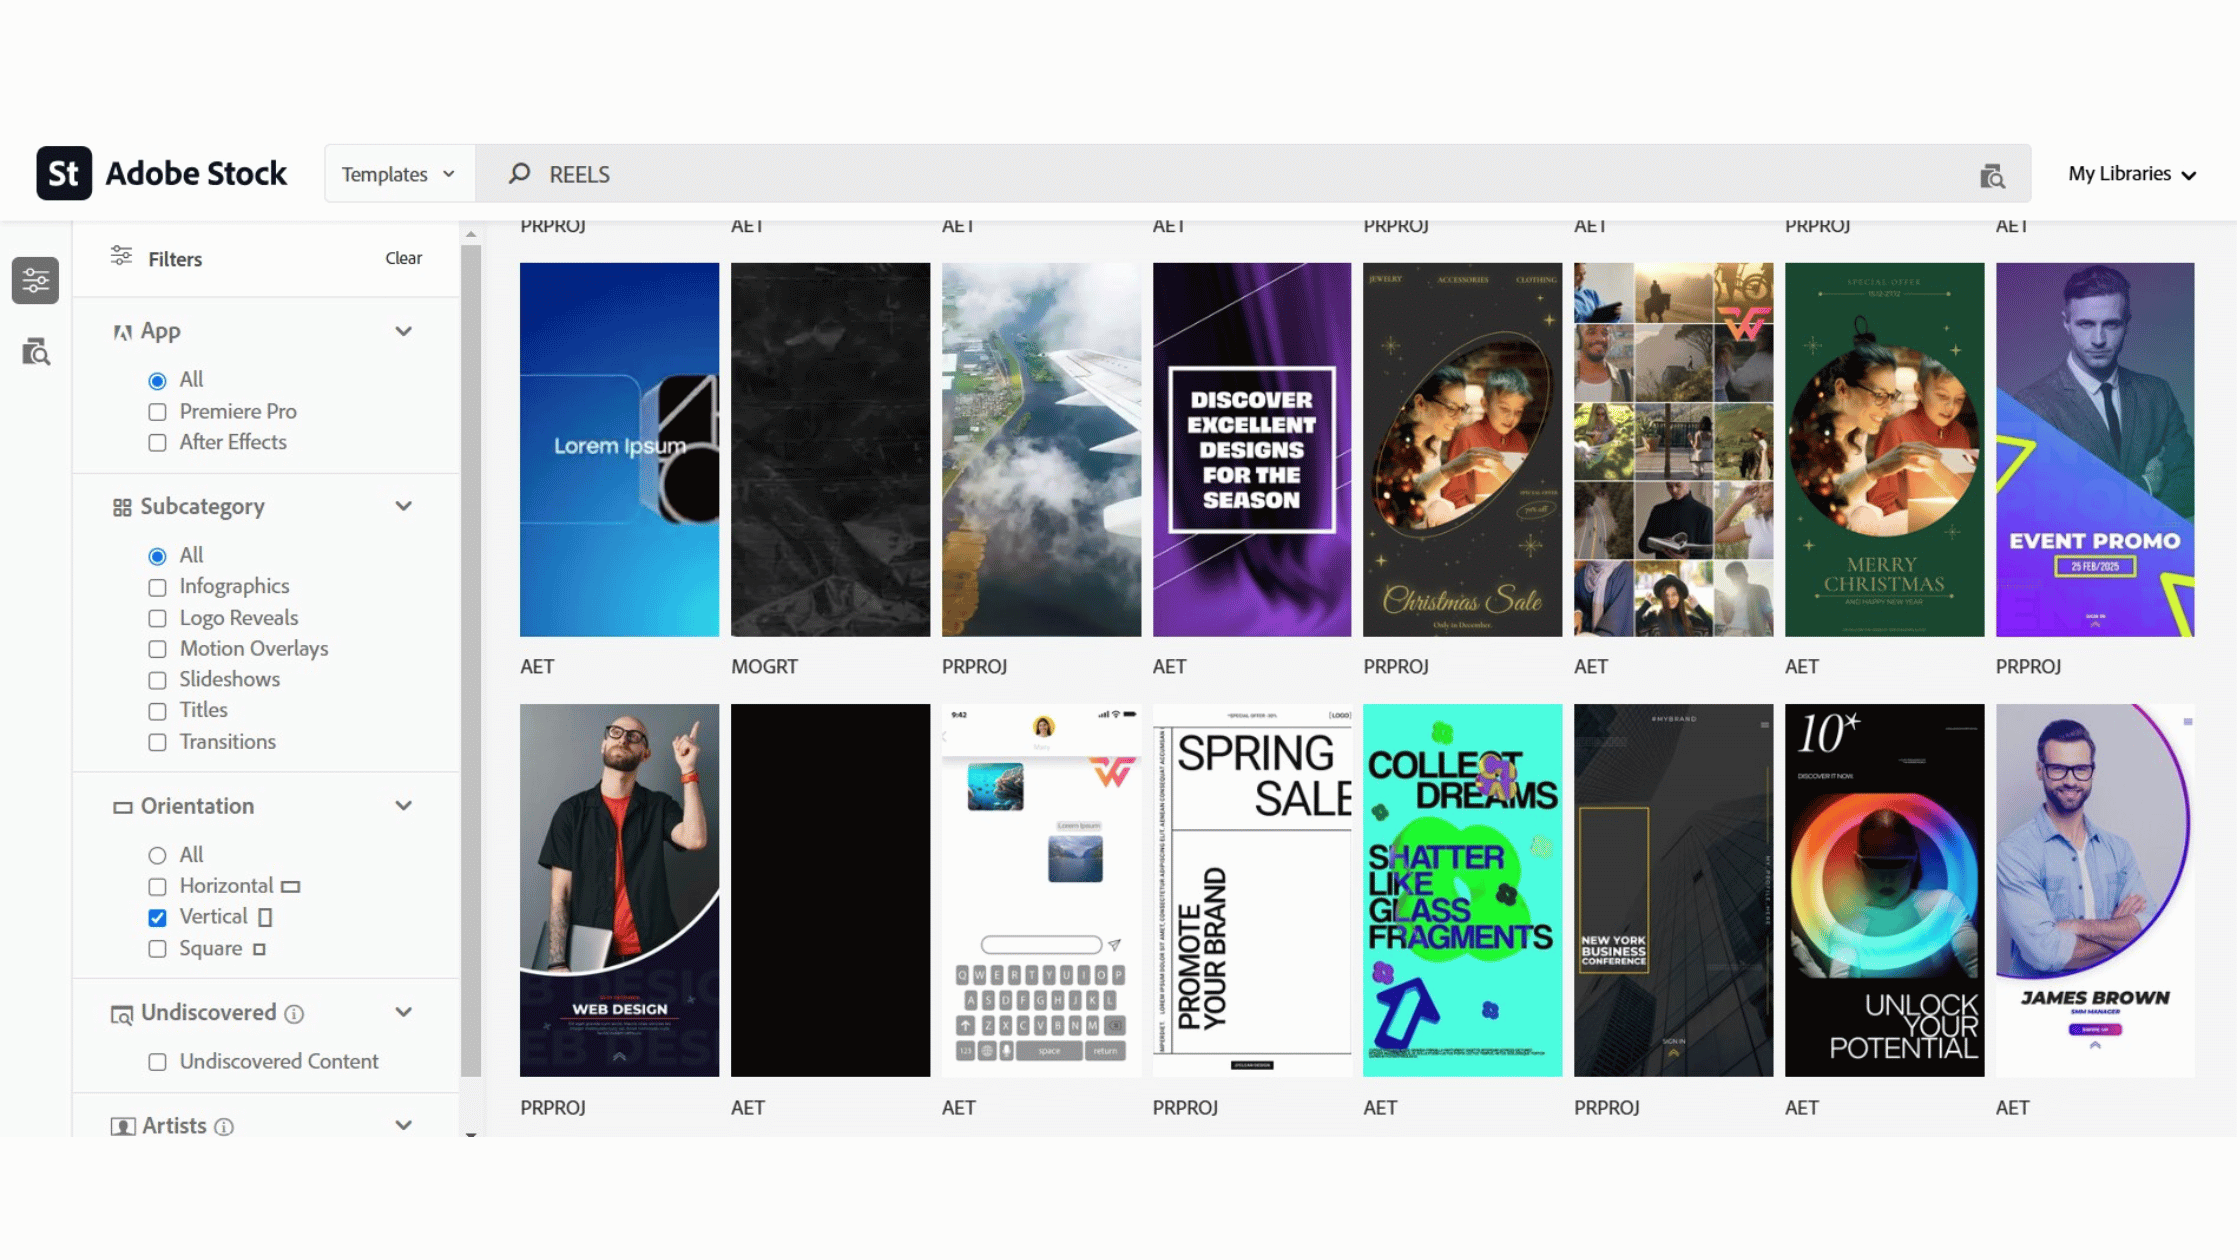Screen dimensions: 2240x1260
Task: Click the magnifier icon in the search bar
Action: tap(519, 173)
